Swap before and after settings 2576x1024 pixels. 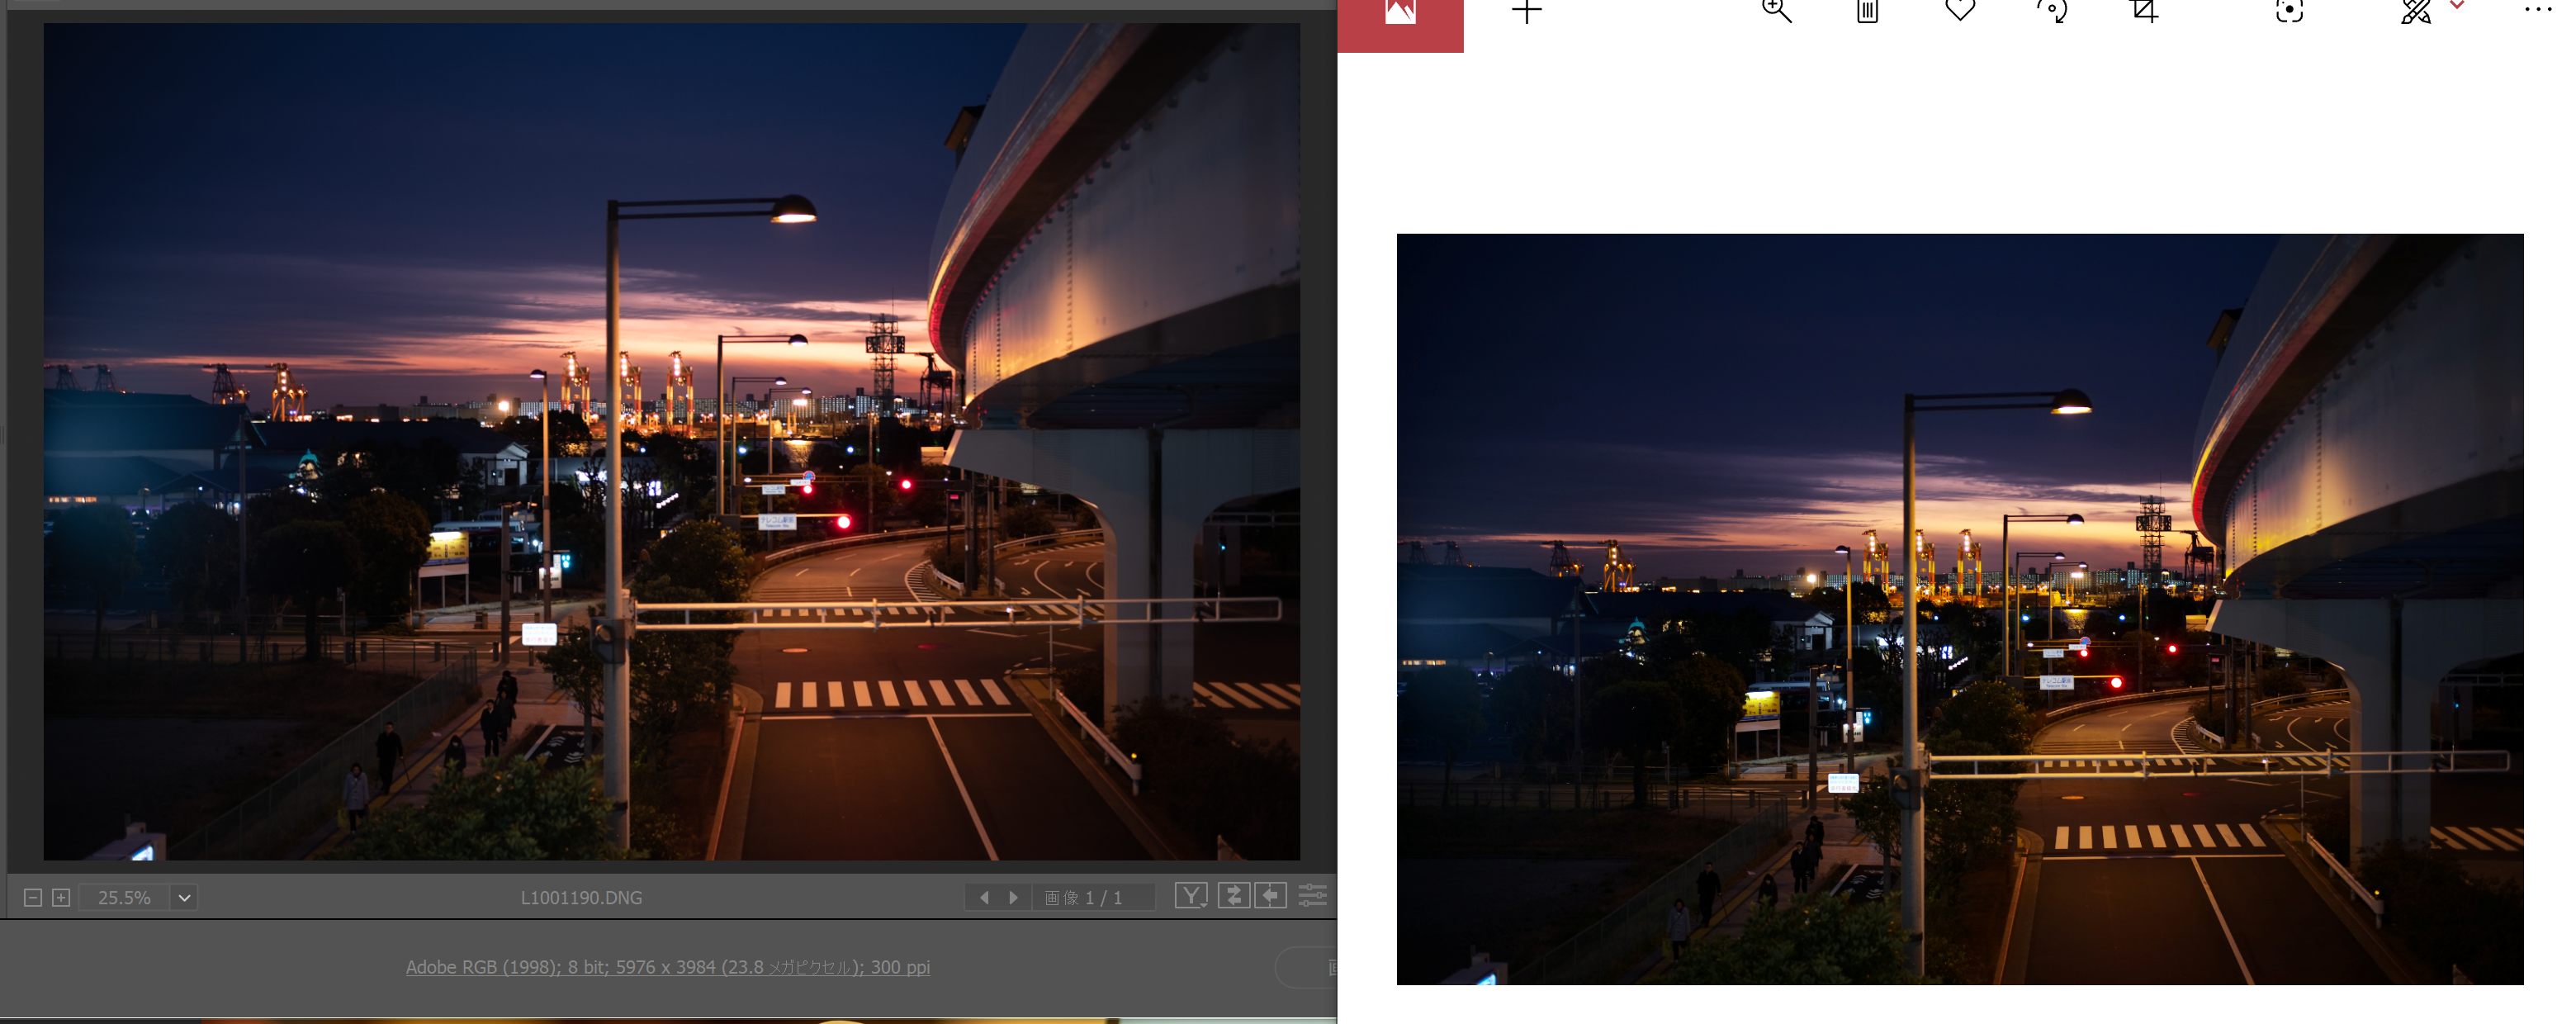coord(1234,895)
